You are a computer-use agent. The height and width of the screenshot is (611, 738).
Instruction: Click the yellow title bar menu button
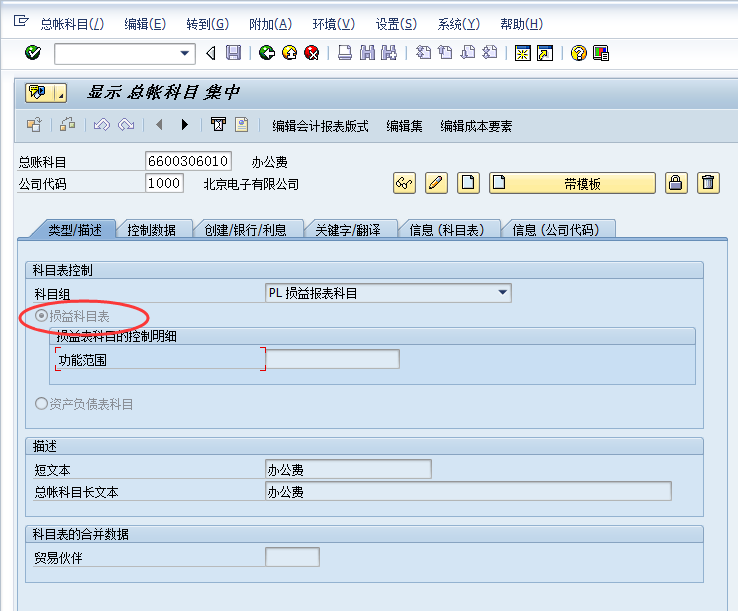coord(46,93)
